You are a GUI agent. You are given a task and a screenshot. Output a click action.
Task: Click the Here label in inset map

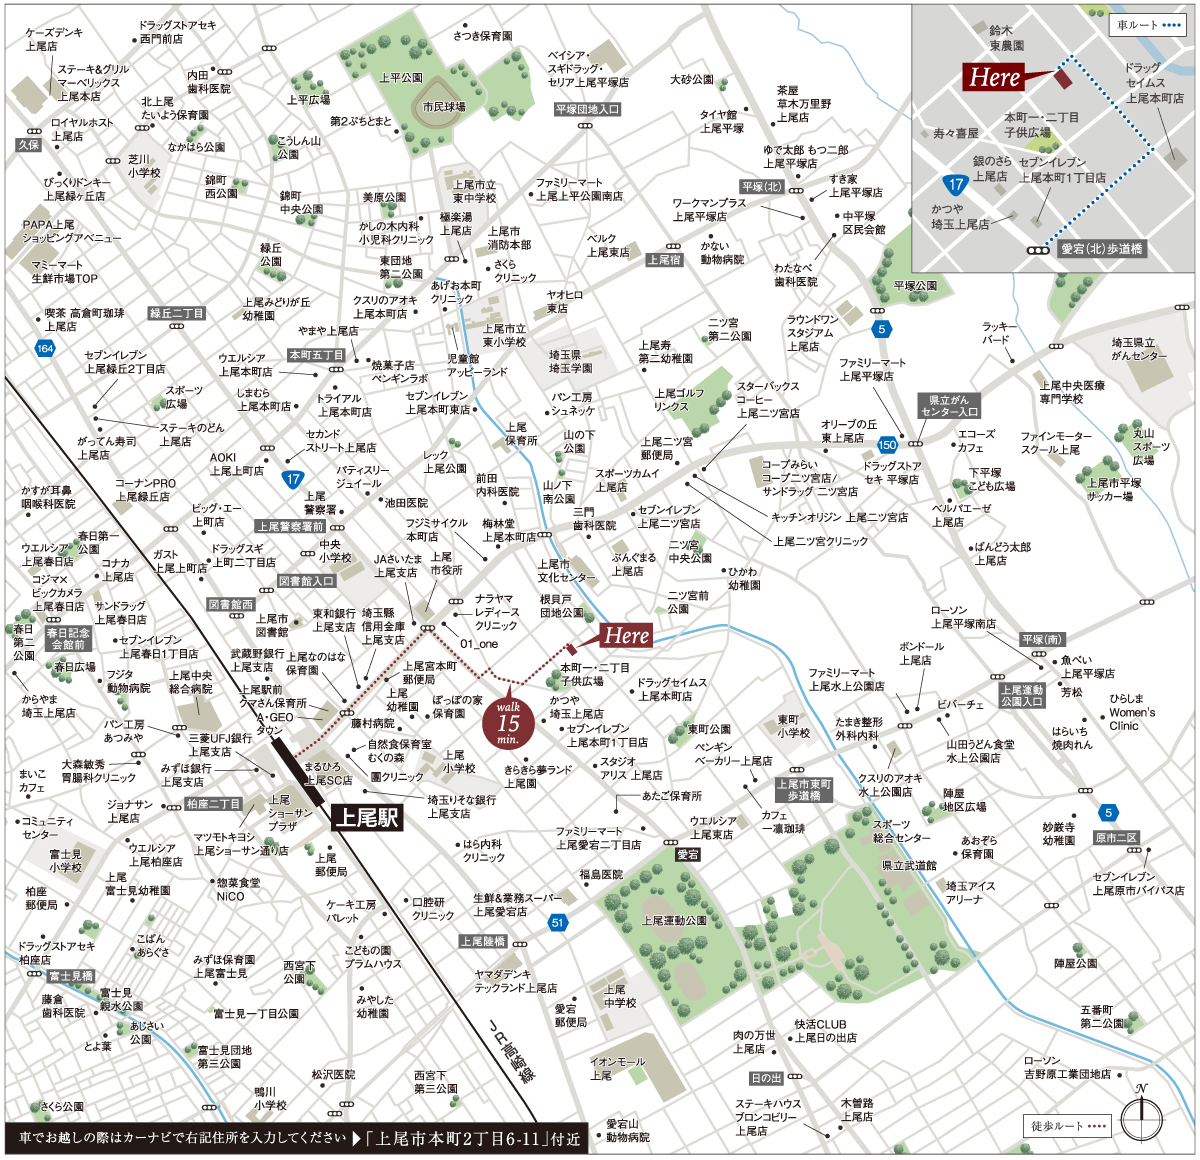point(994,77)
